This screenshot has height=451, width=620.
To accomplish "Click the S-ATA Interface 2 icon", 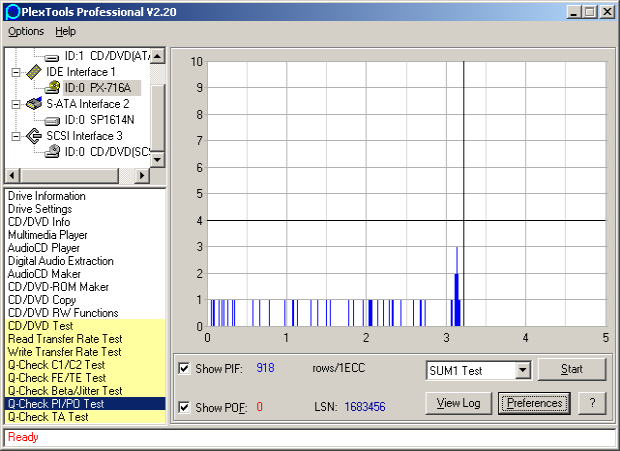I will [34, 104].
